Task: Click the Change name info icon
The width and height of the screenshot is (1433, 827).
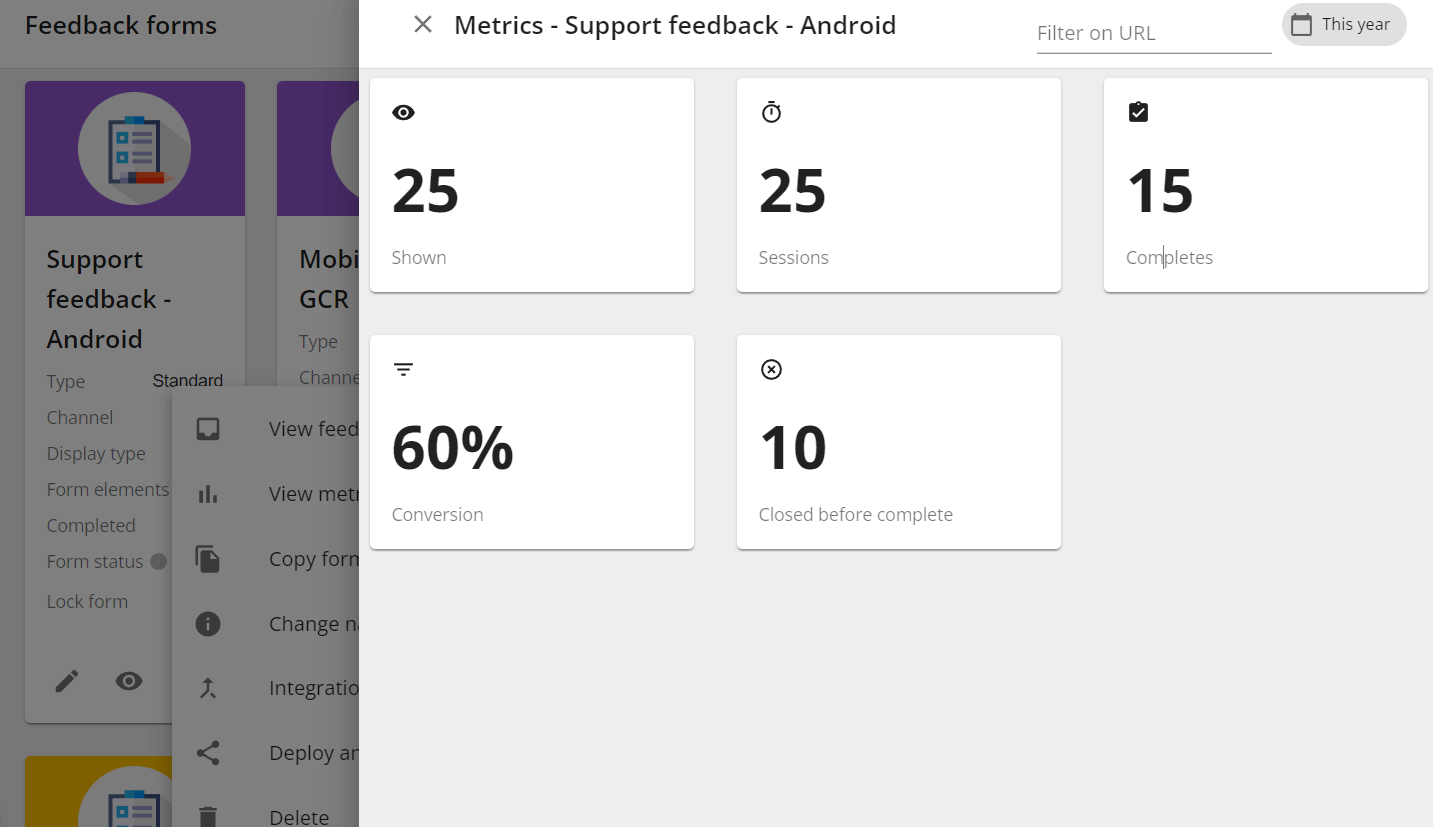Action: pyautogui.click(x=208, y=623)
